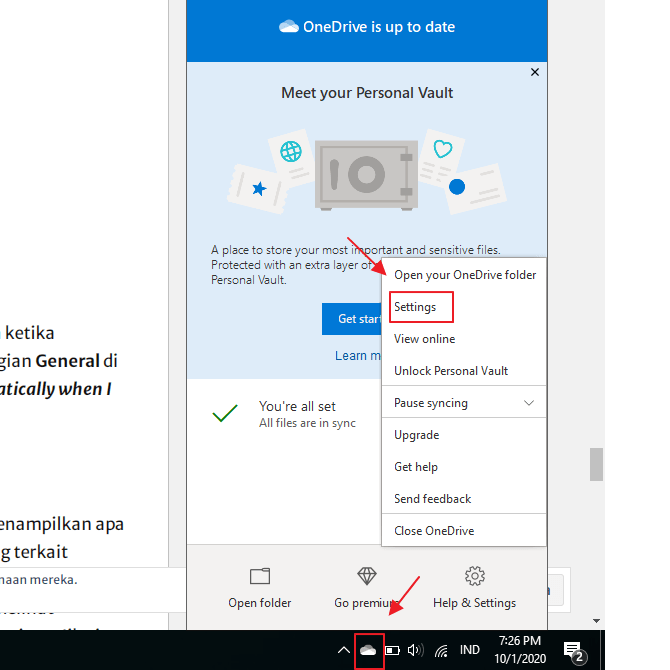Open Help & Settings gear icon
670x670 pixels.
[475, 576]
